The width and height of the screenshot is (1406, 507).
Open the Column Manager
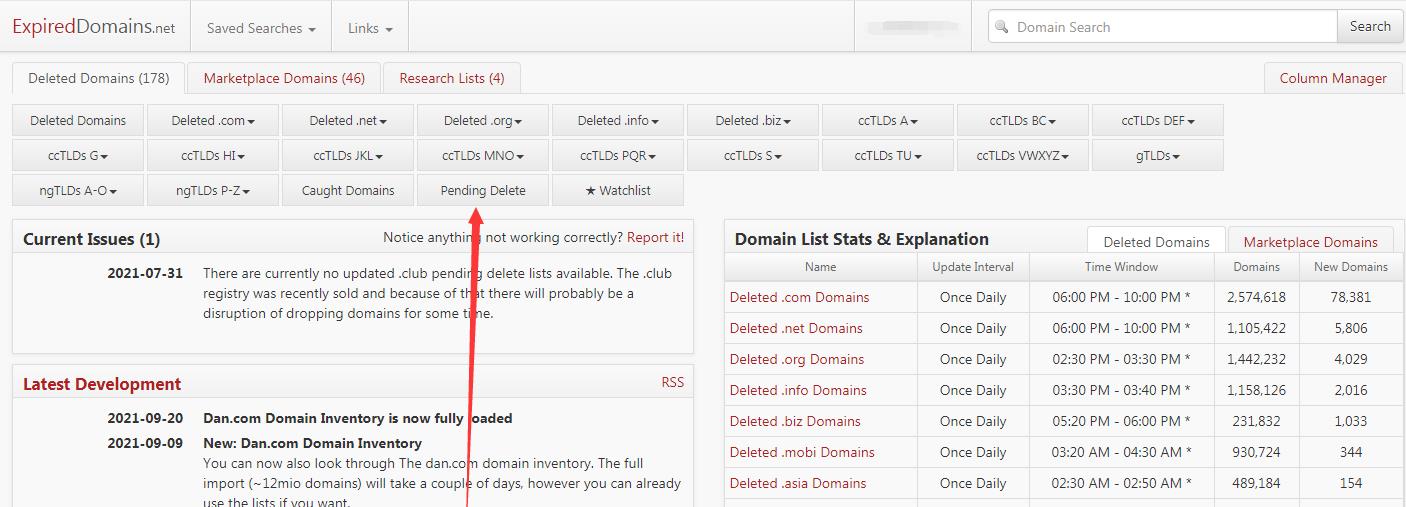[1332, 78]
